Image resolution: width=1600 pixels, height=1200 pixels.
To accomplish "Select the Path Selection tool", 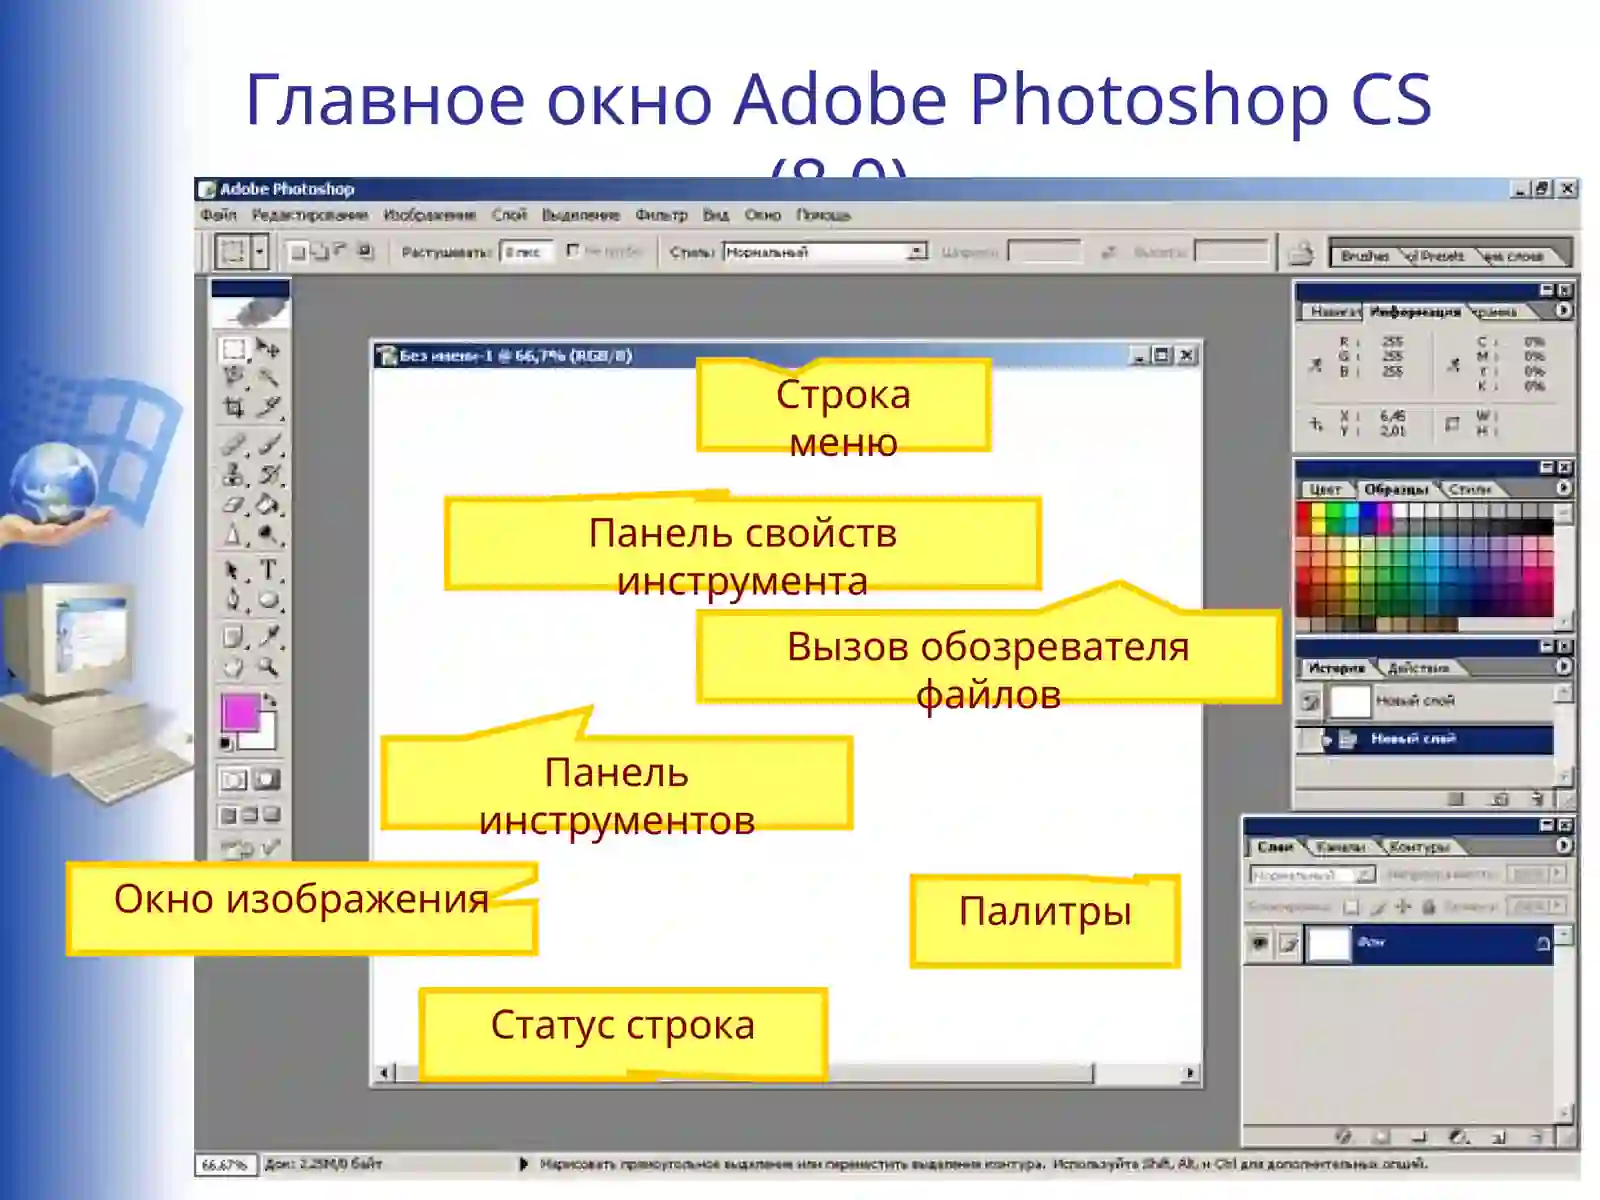I will (x=233, y=571).
